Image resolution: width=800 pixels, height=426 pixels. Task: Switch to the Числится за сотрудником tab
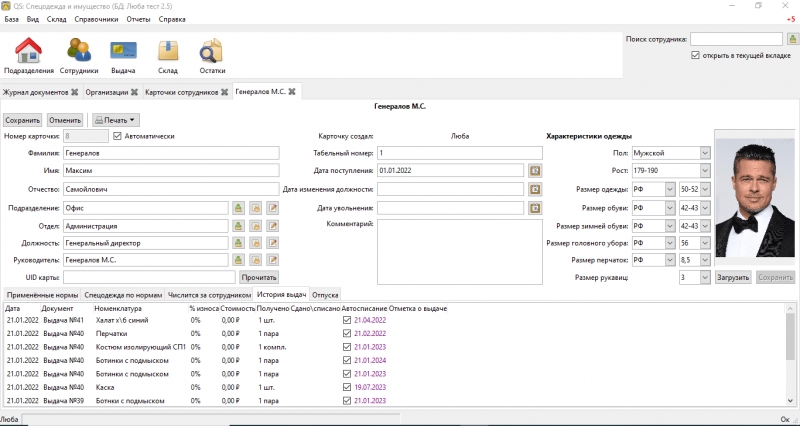(209, 295)
